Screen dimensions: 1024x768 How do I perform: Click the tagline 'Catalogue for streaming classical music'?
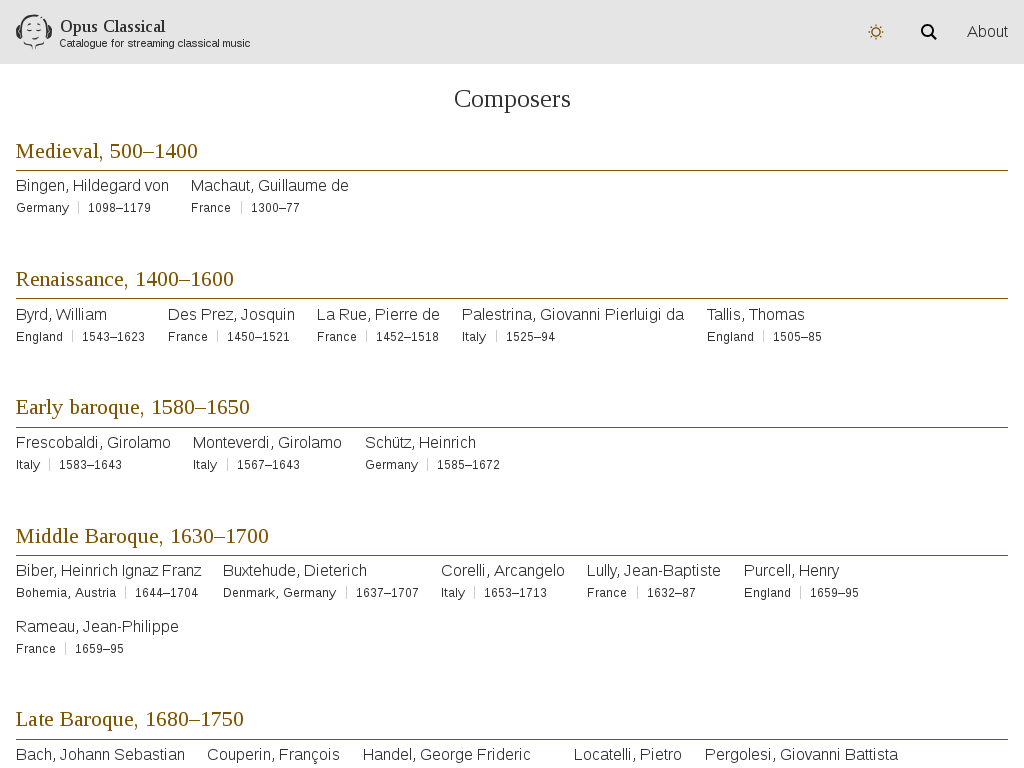[x=155, y=43]
